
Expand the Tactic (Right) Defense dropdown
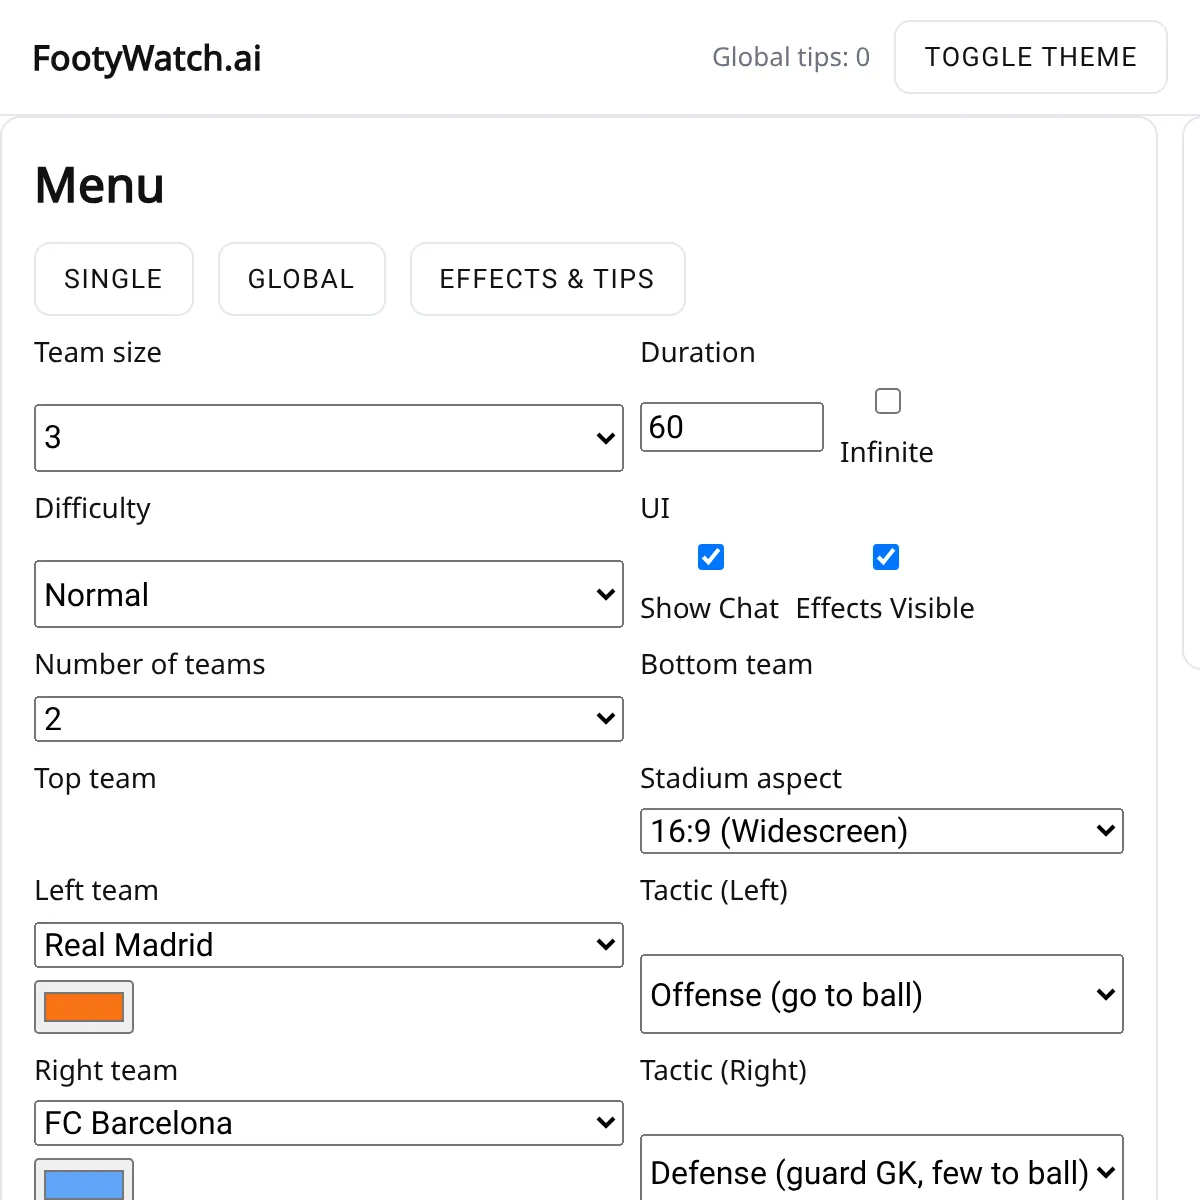click(881, 1172)
